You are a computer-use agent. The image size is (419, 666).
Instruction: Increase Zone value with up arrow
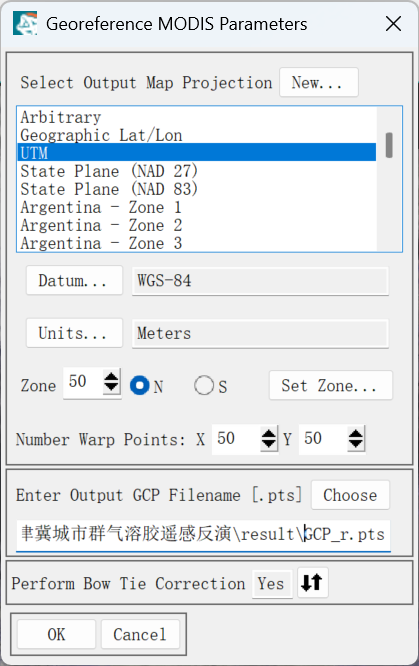click(111, 376)
